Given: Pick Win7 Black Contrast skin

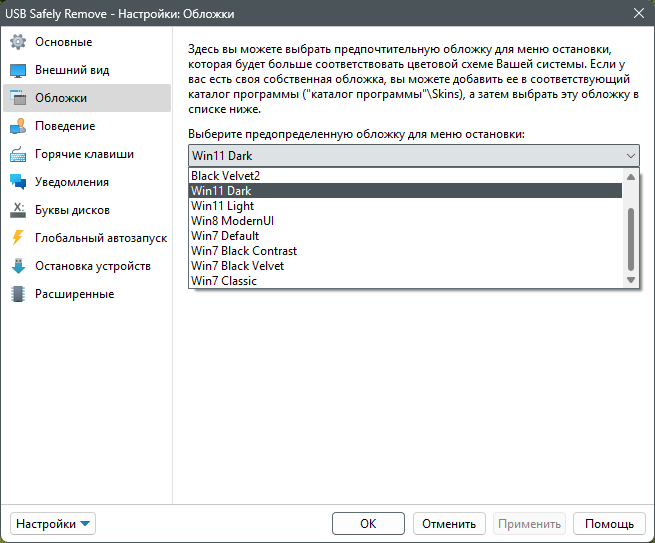Looking at the screenshot, I should (x=405, y=251).
